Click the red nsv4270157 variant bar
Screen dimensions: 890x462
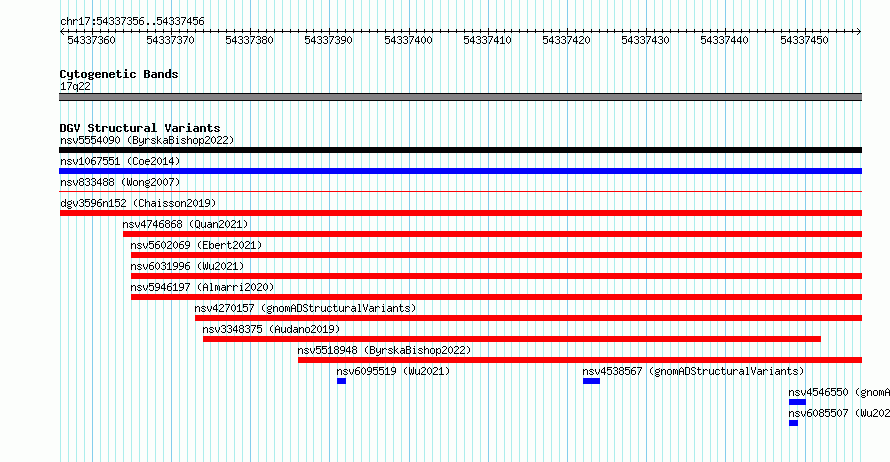(x=528, y=318)
